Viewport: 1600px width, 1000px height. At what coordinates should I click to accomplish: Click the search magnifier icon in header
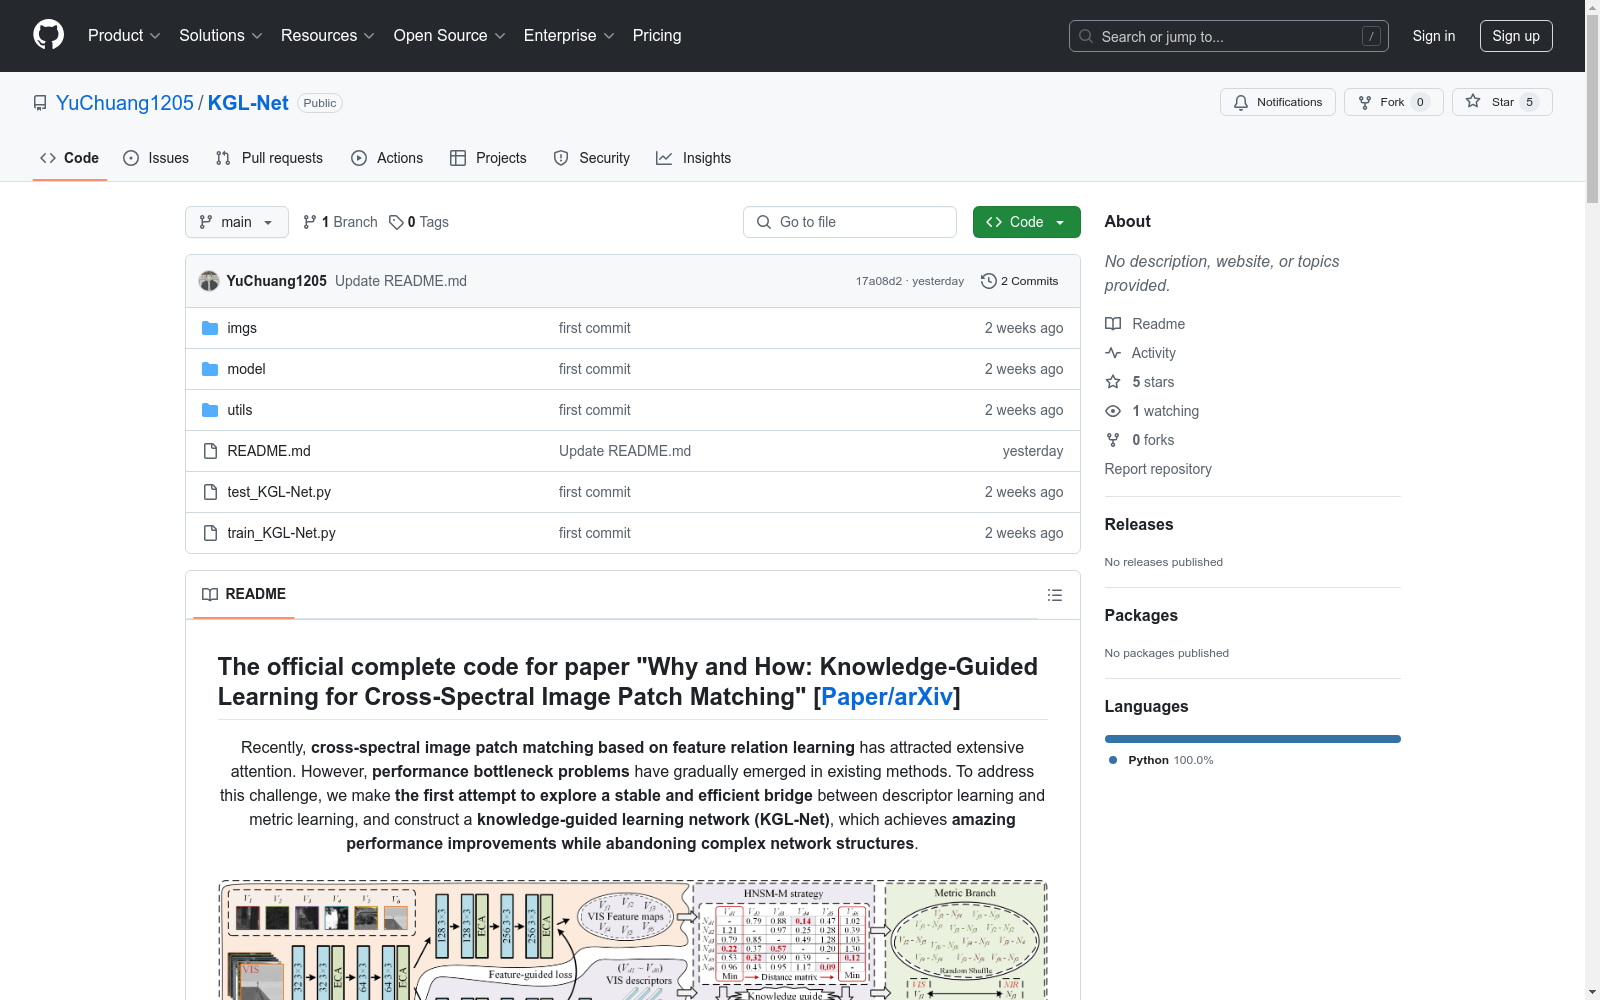(x=1086, y=36)
